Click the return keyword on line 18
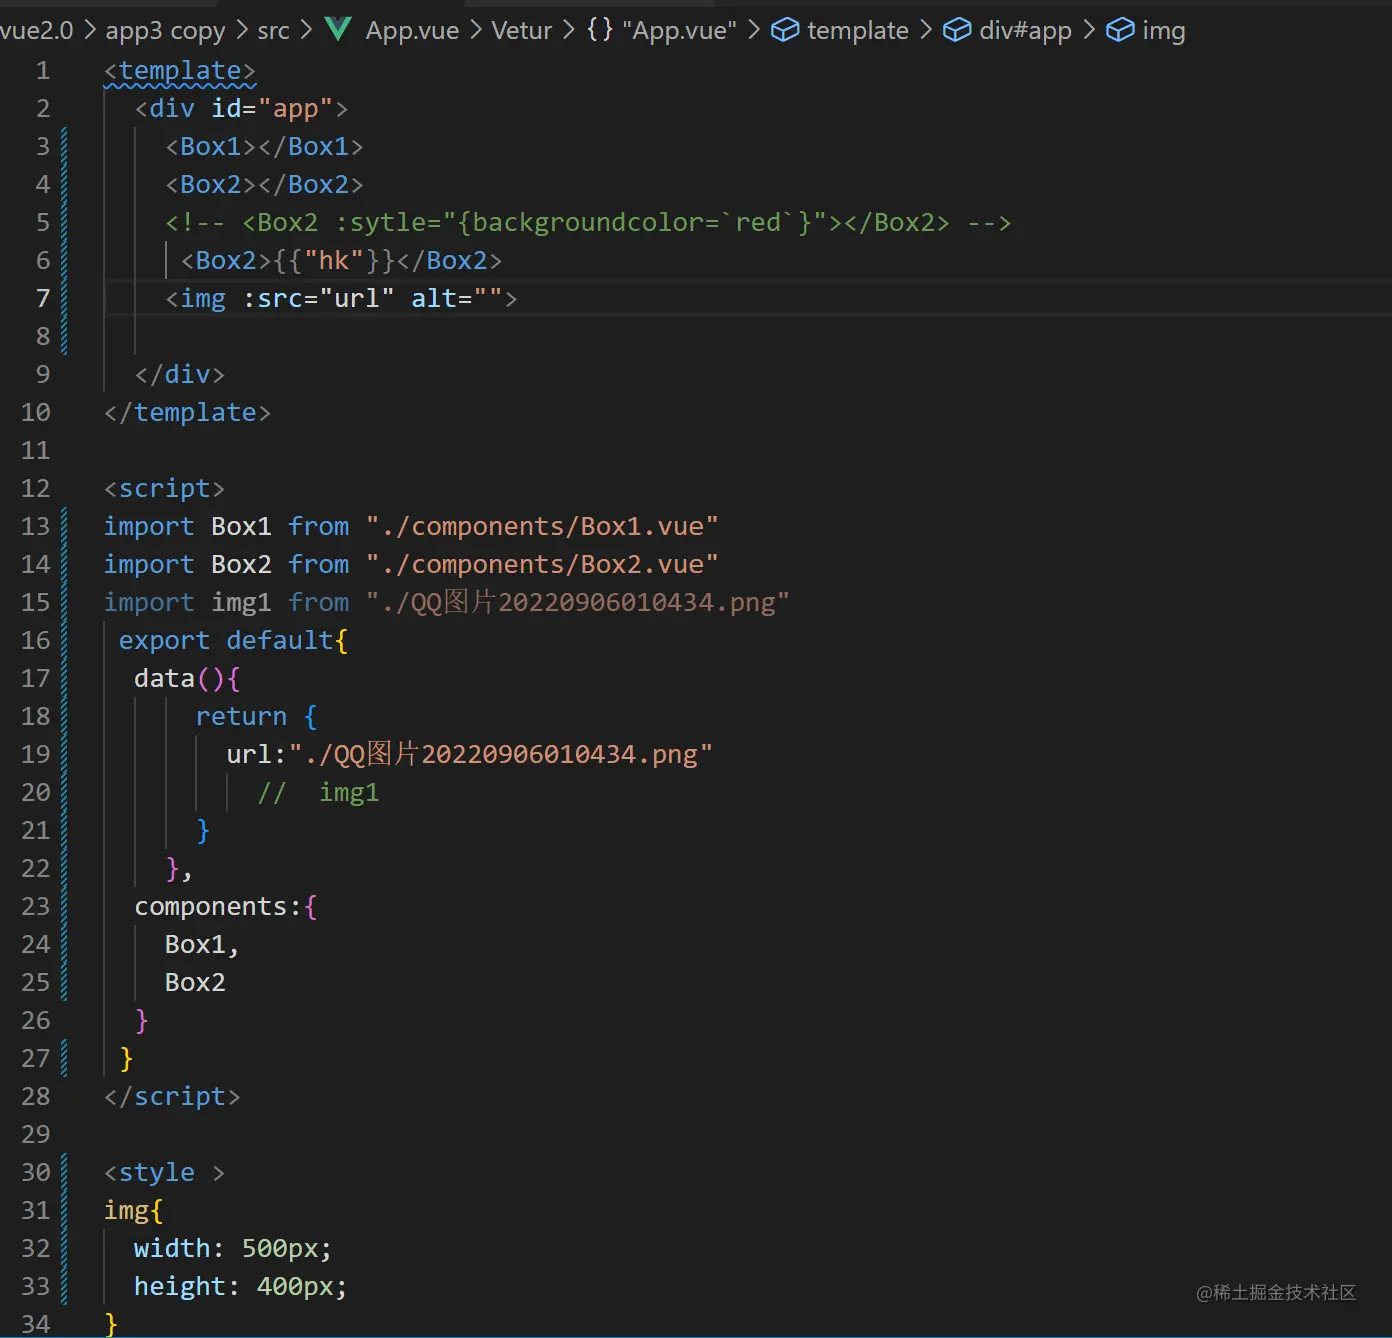1392x1338 pixels. coord(241,717)
